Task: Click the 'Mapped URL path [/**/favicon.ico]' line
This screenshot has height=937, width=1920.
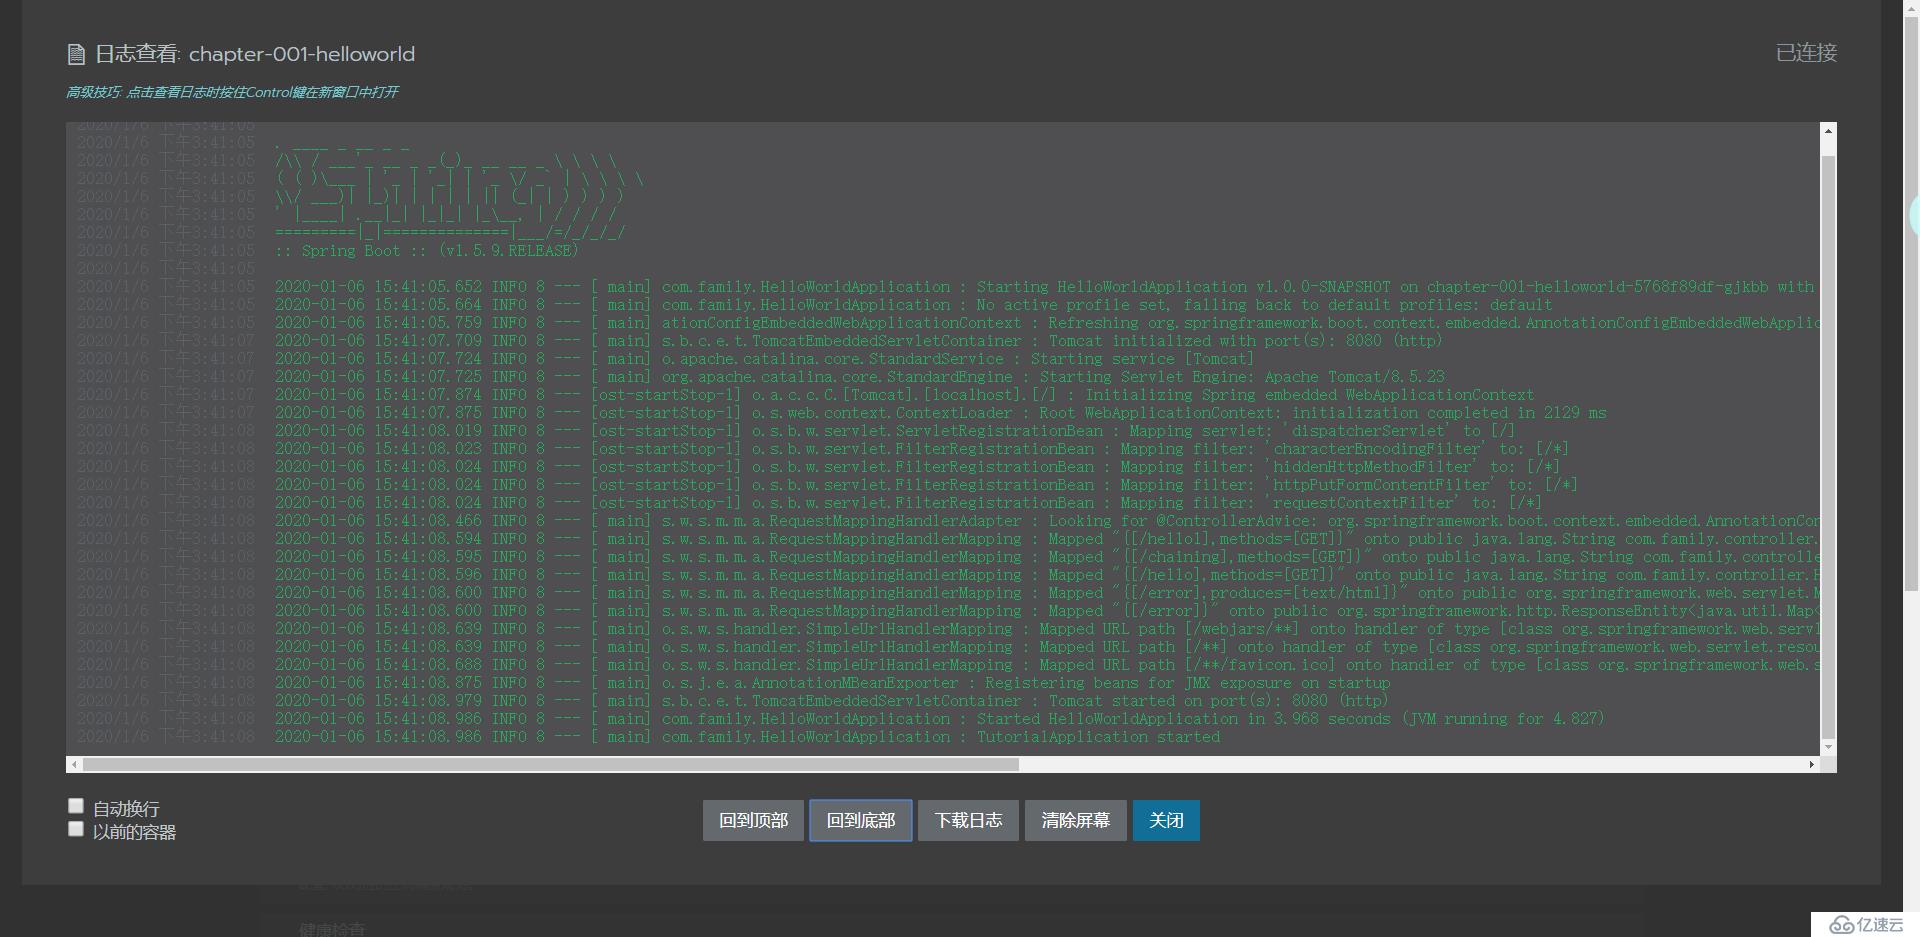Action: point(1047,665)
